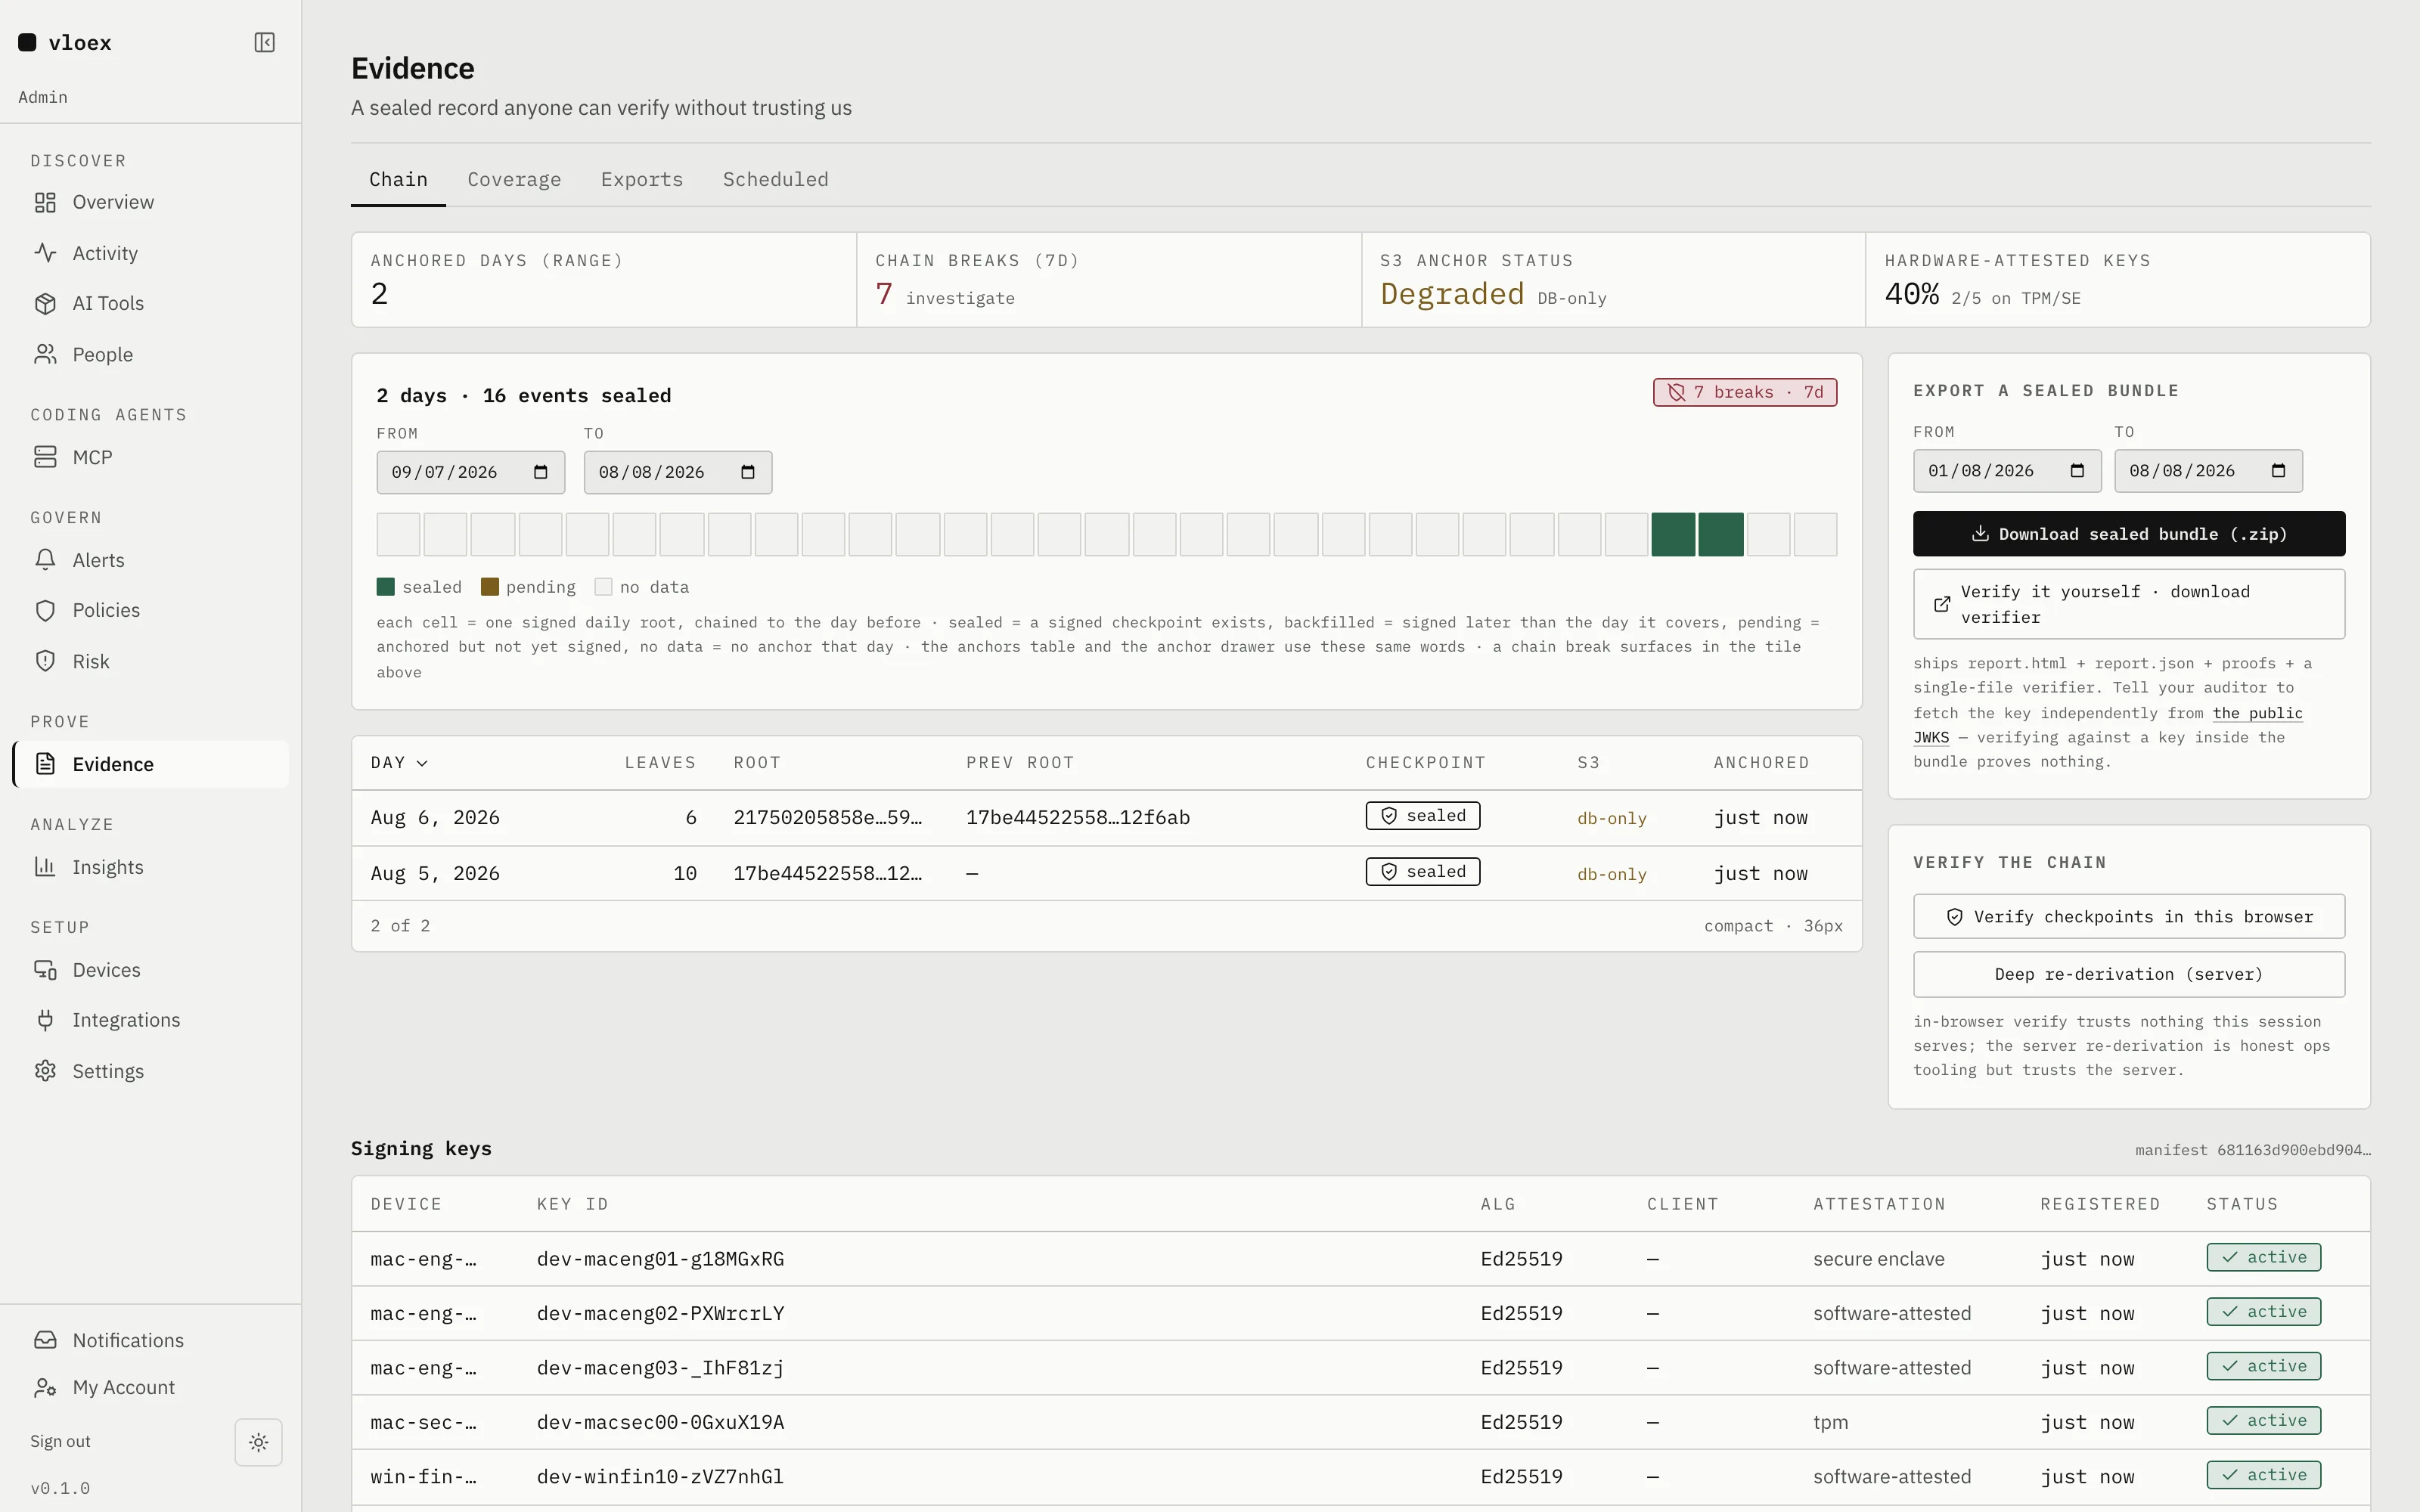Click the 7 breaks · 7d badge
This screenshot has width=2420, height=1512.
[x=1745, y=392]
